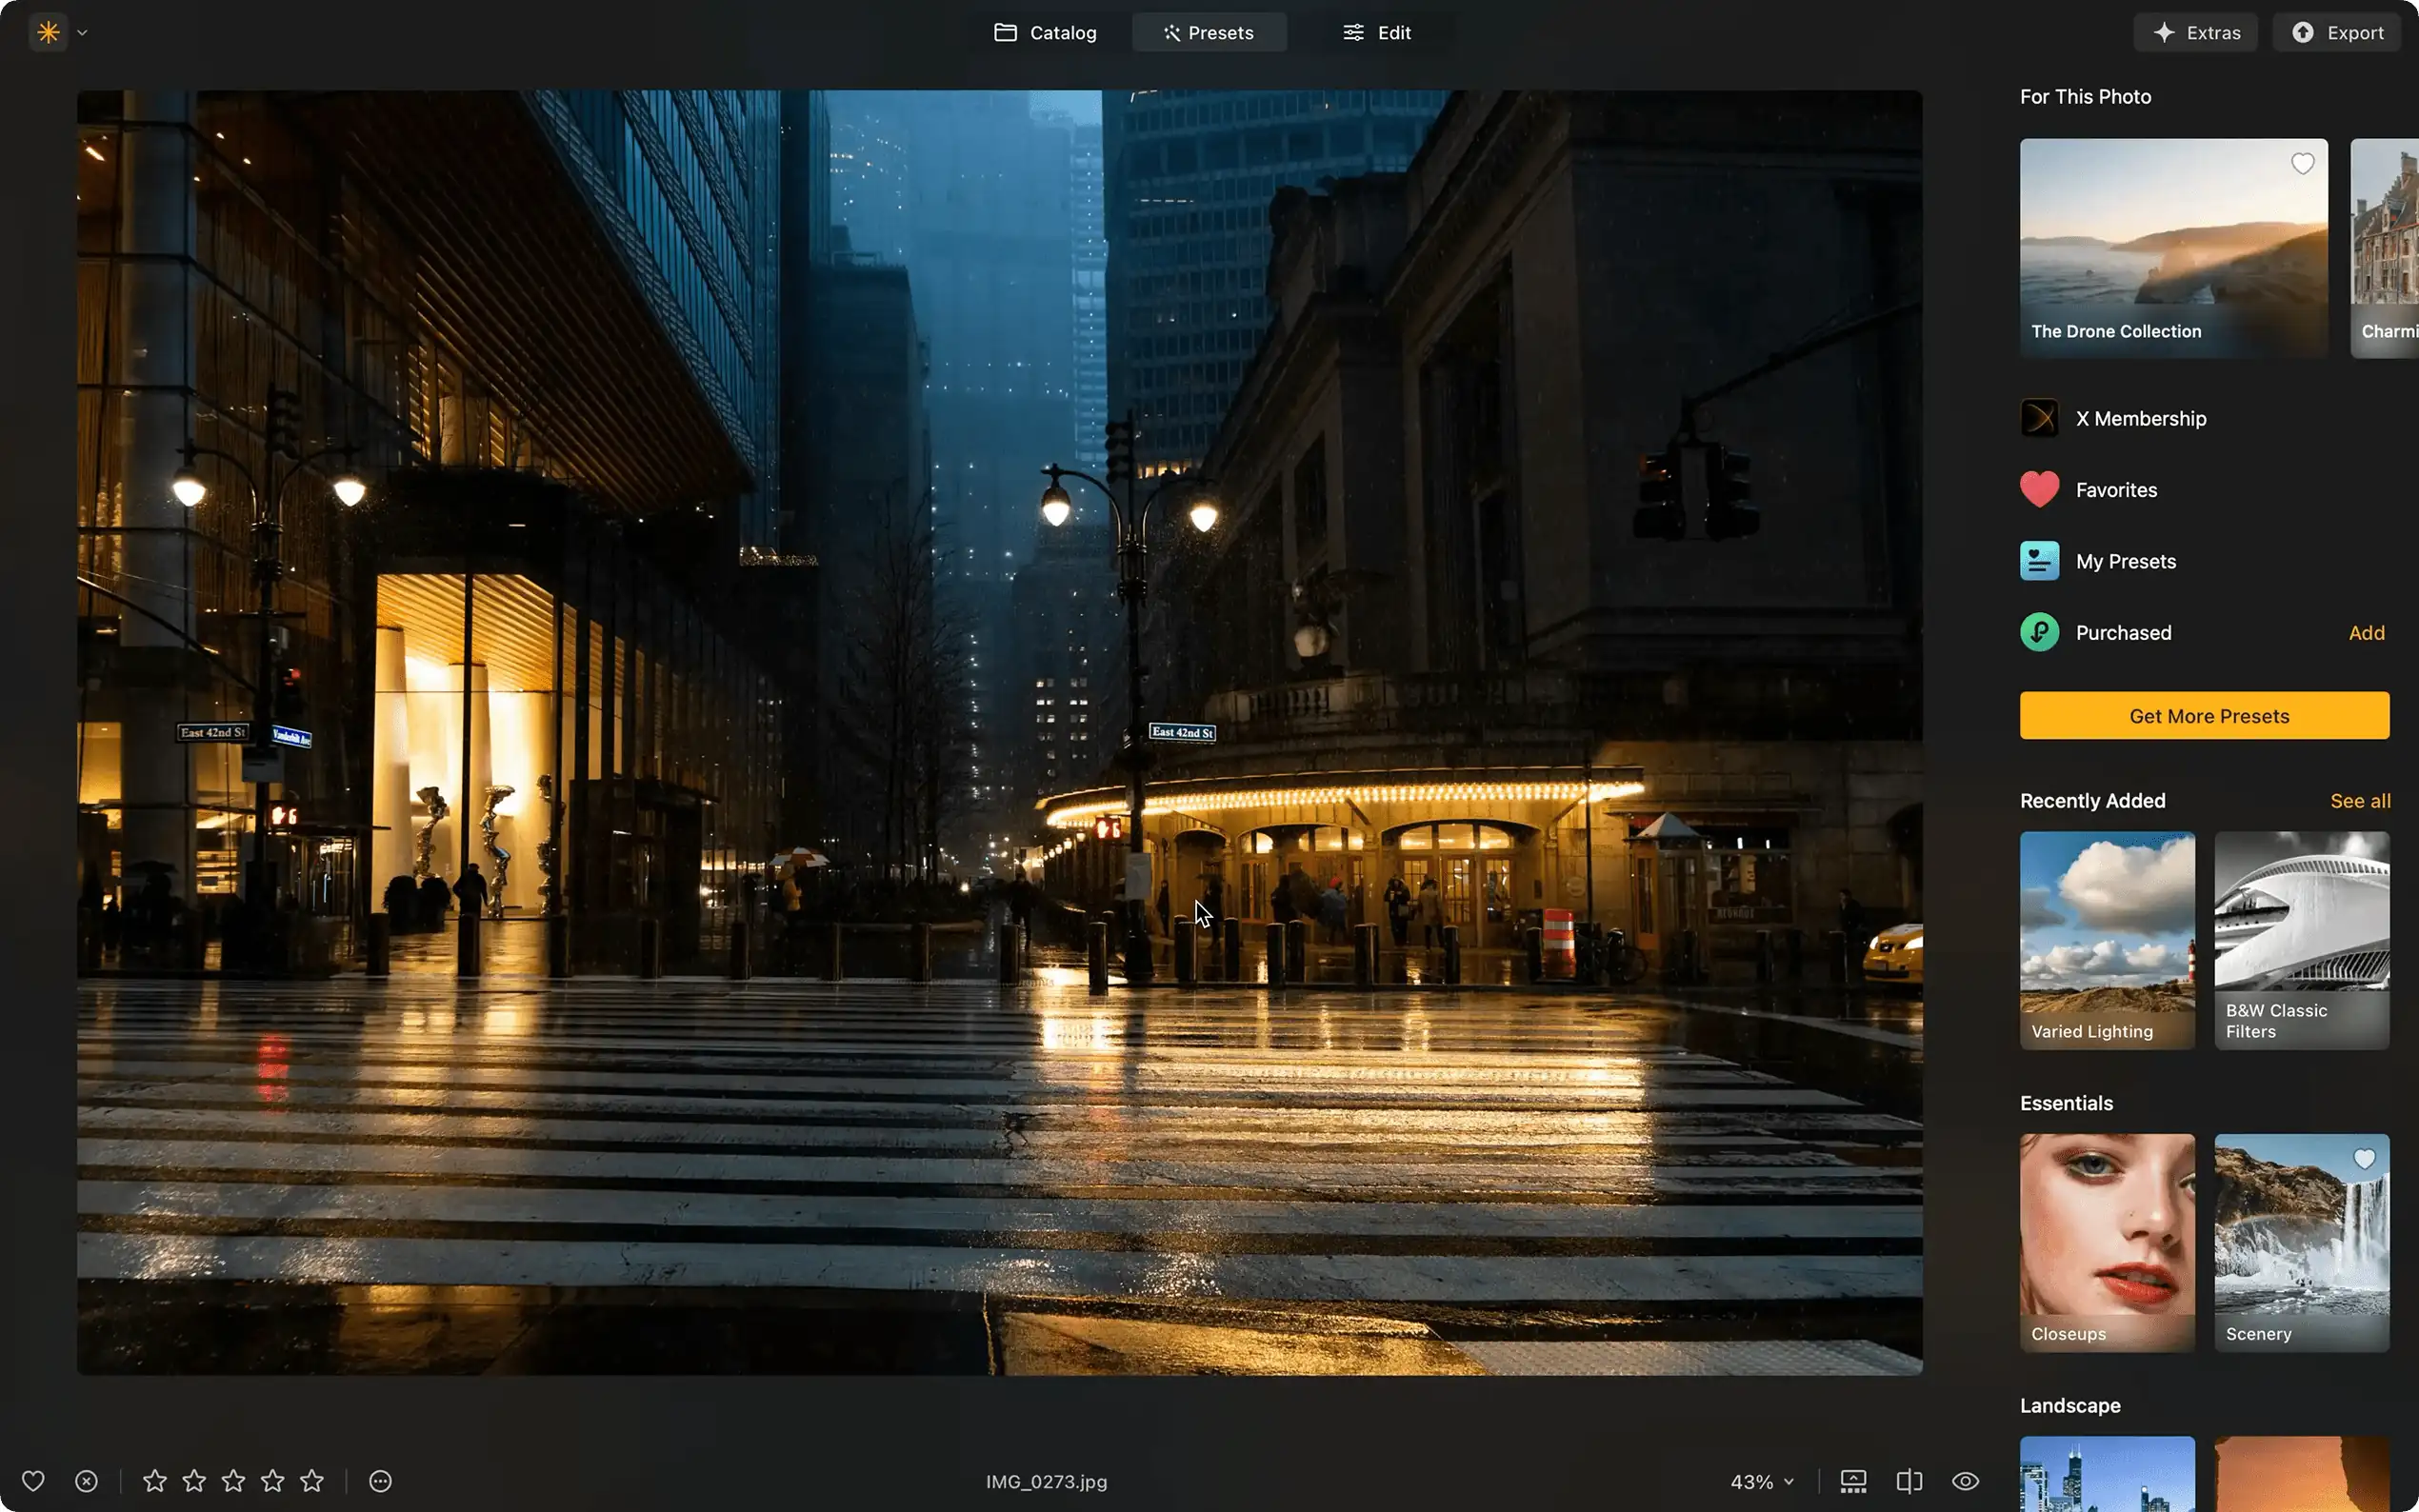Open the before/after compare icon

pyautogui.click(x=1909, y=1481)
